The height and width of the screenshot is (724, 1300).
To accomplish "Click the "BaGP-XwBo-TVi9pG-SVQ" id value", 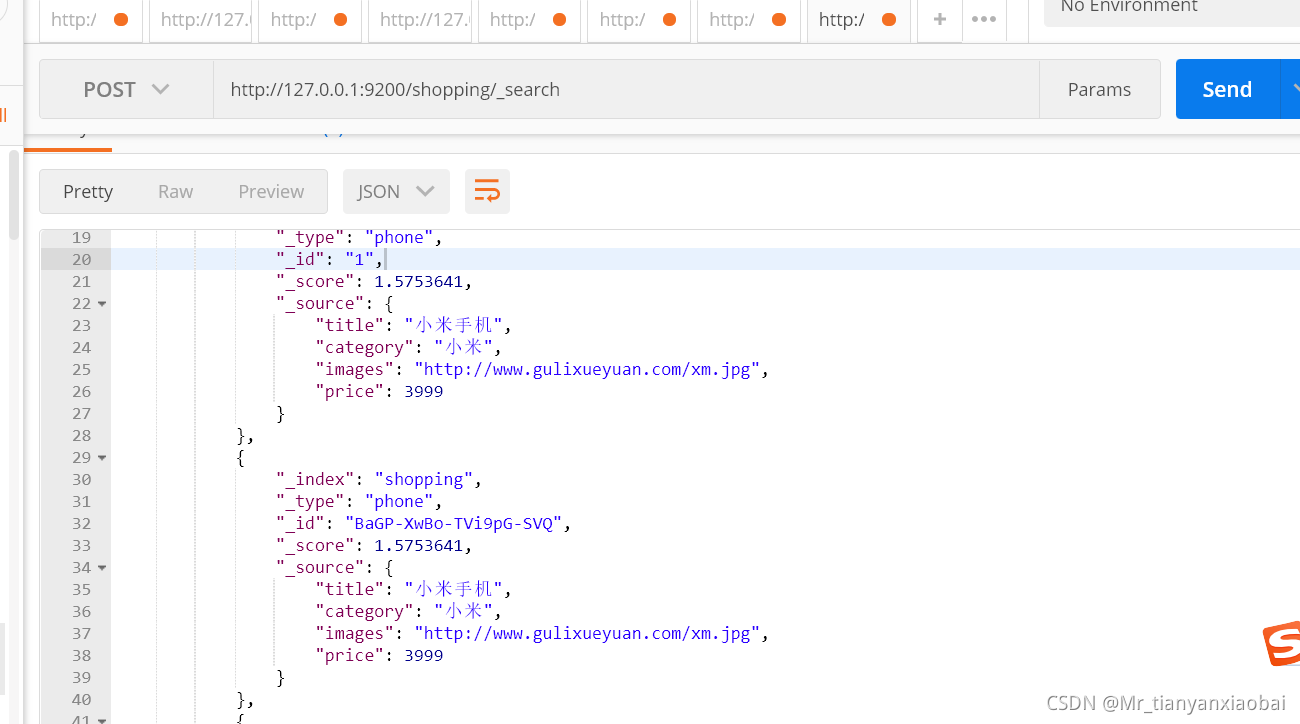I will tap(453, 523).
